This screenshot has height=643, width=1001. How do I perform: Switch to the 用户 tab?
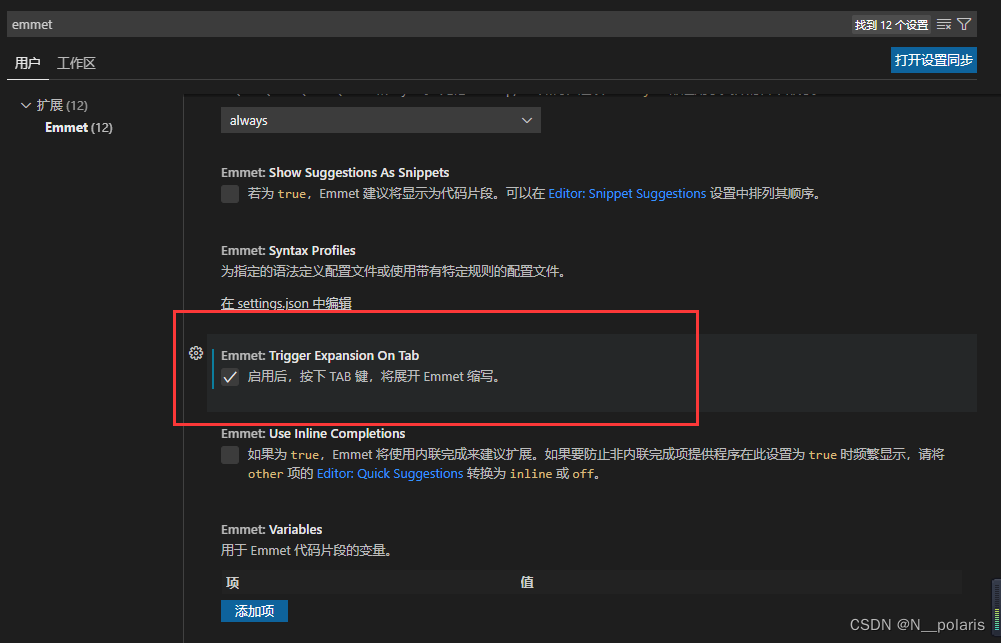tap(27, 63)
